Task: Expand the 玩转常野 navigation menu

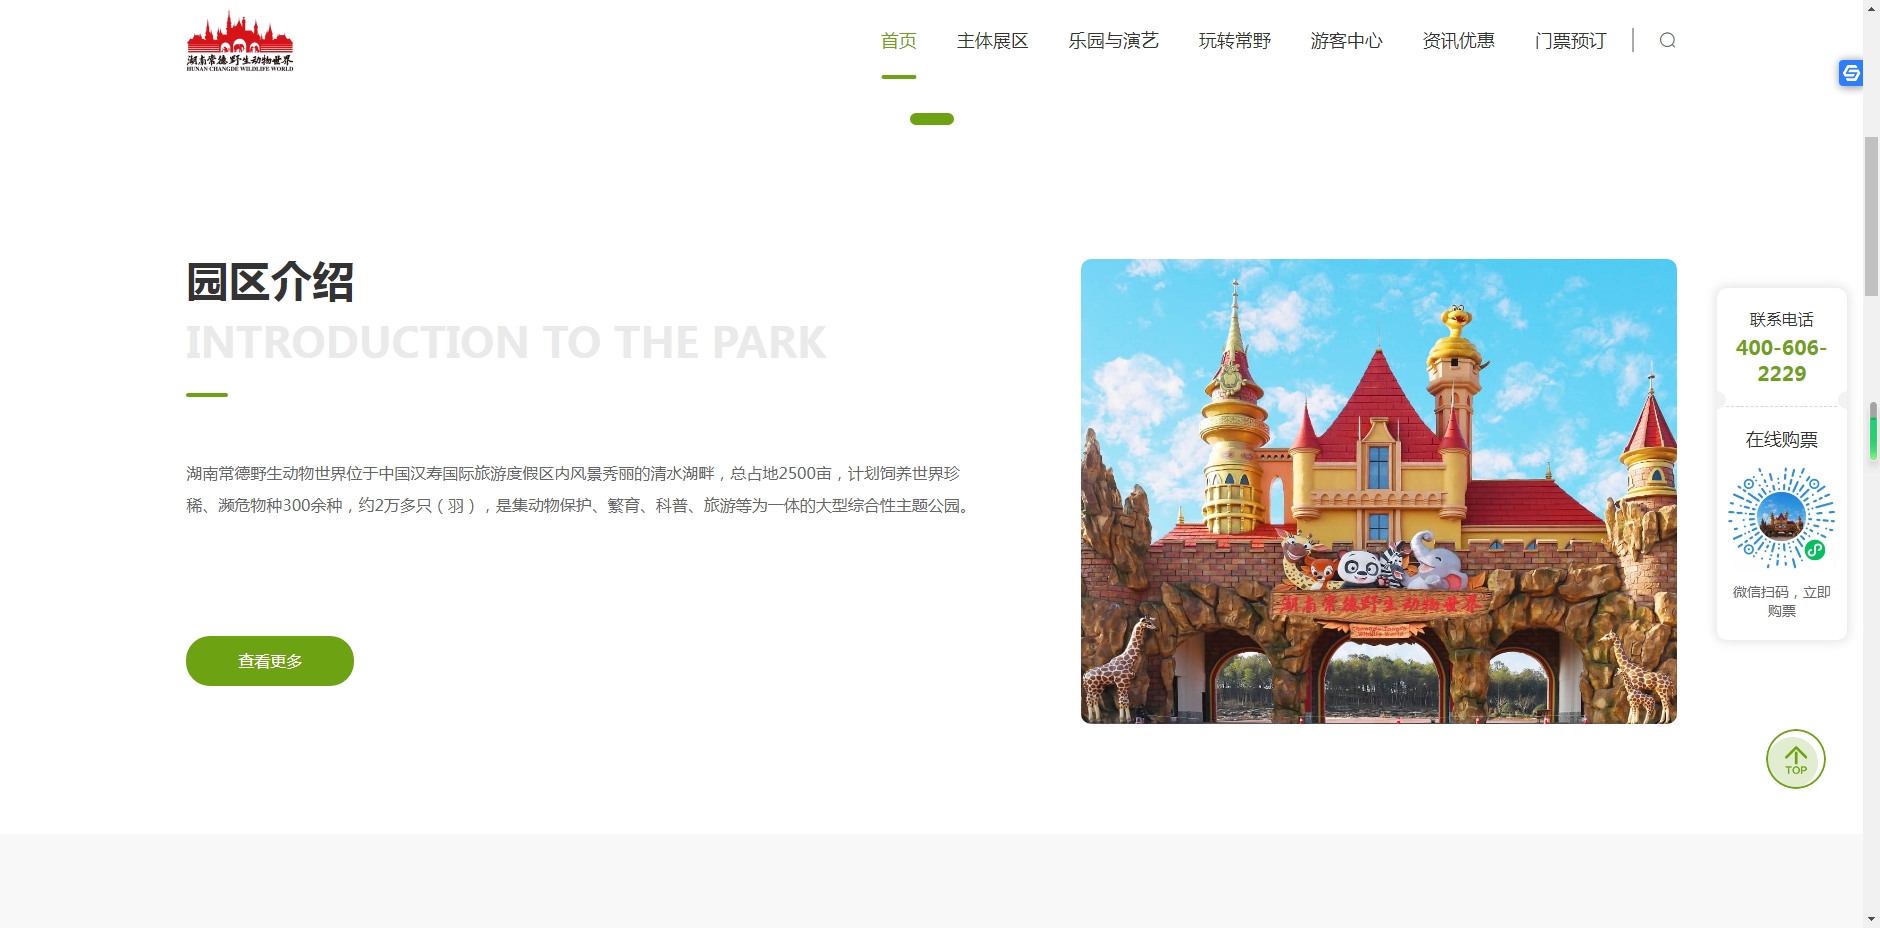Action: click(x=1234, y=41)
